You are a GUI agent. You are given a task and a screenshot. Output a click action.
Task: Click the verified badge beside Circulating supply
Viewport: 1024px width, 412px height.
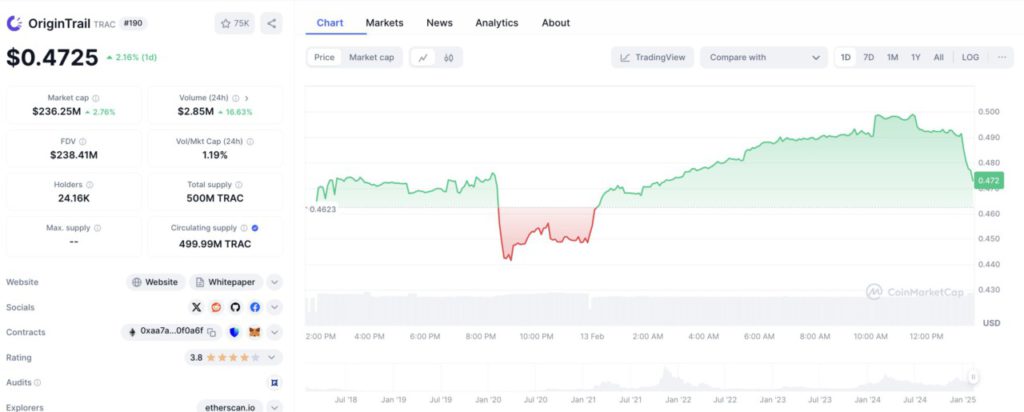[x=255, y=228]
